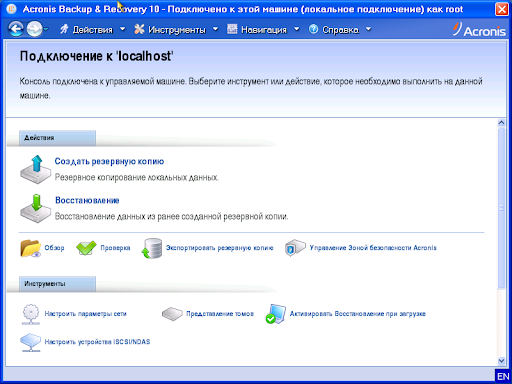The width and height of the screenshot is (512, 384).
Task: Click the Acronis Secure Zone shield icon
Action: click(x=295, y=248)
